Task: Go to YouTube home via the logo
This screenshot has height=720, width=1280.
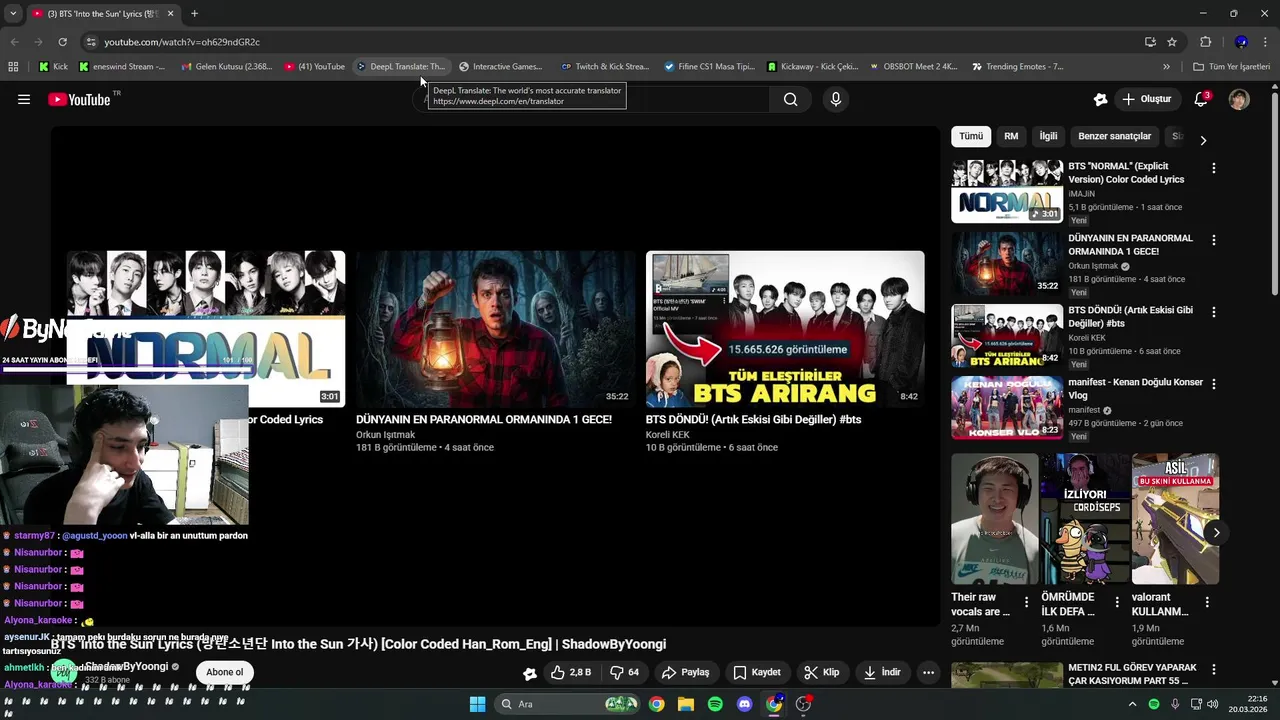Action: (80, 99)
